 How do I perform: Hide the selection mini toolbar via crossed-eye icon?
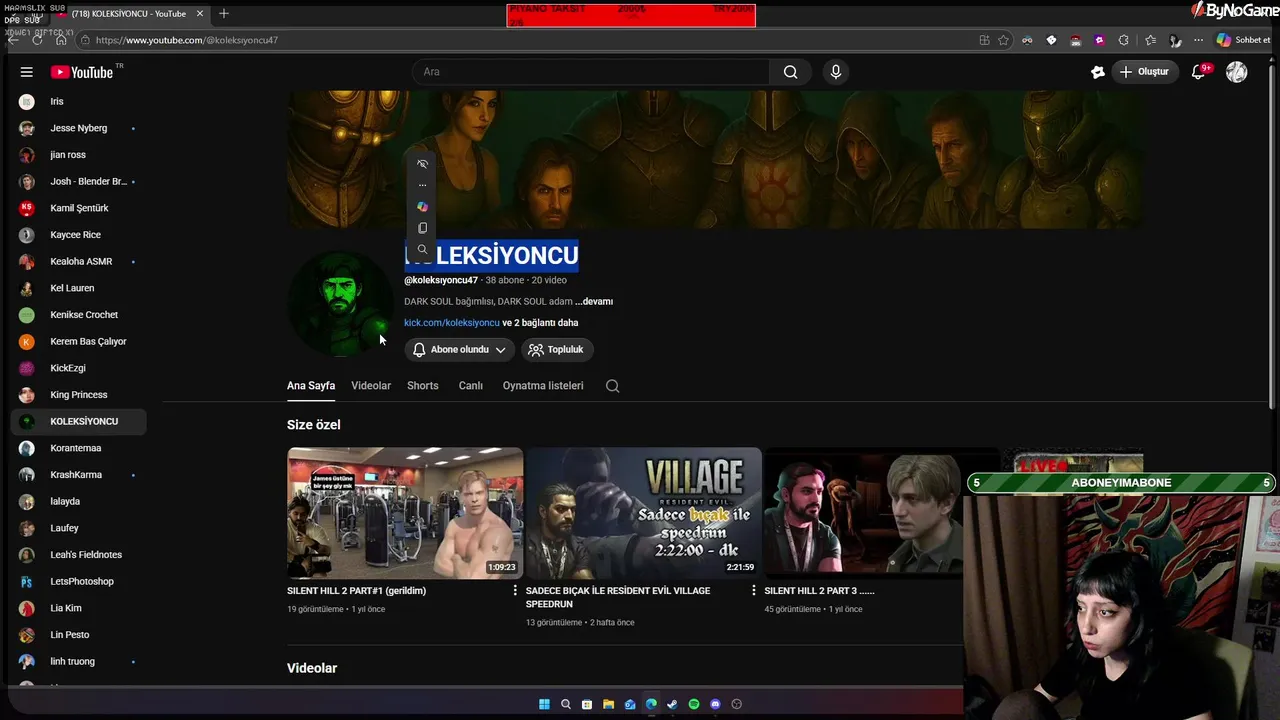(x=422, y=164)
